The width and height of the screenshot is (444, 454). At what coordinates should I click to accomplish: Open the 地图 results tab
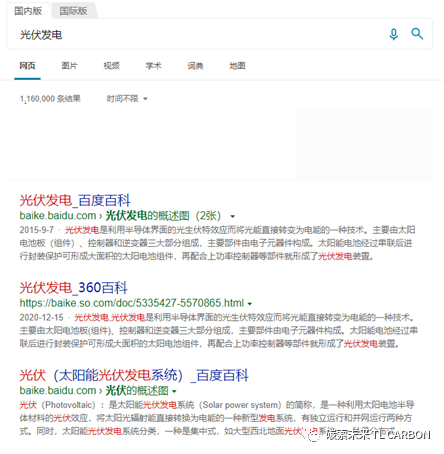[x=237, y=66]
